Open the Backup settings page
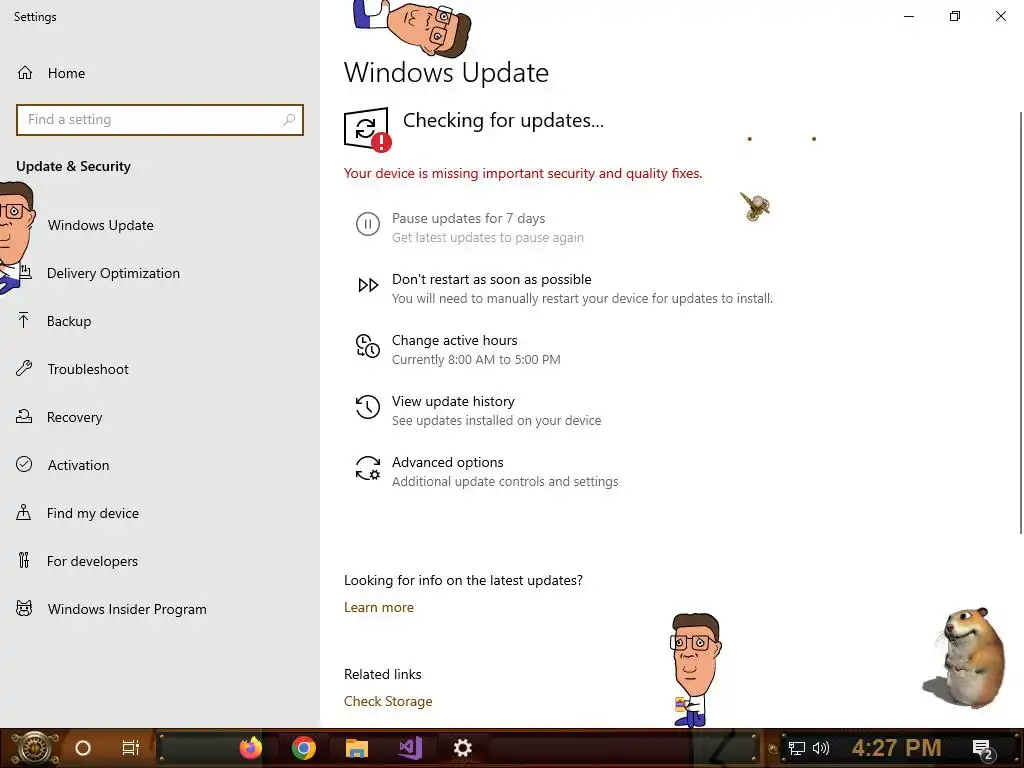This screenshot has height=768, width=1024. (160, 321)
